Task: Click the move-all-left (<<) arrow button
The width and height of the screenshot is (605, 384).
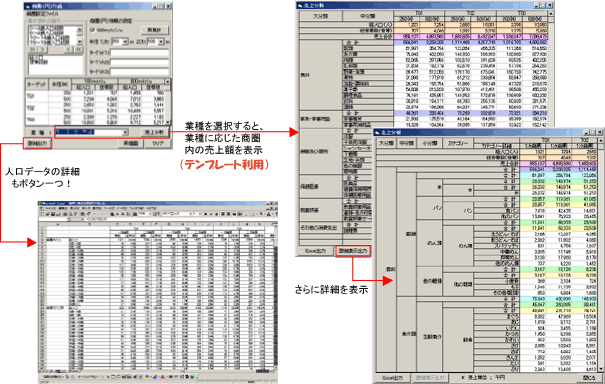Action: (79, 49)
